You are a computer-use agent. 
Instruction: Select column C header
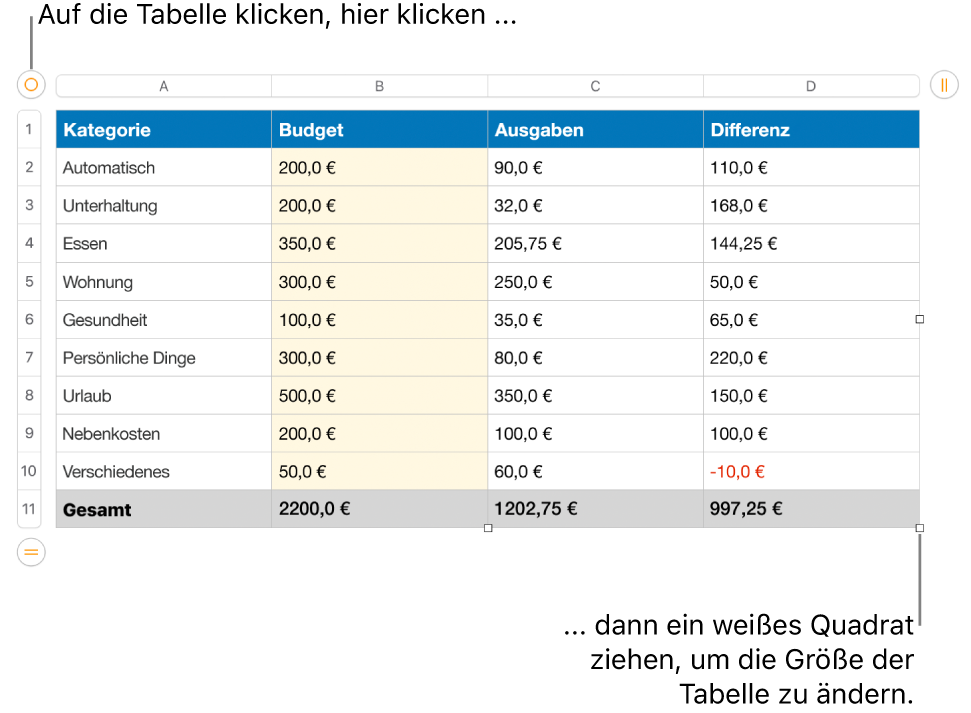(x=595, y=86)
